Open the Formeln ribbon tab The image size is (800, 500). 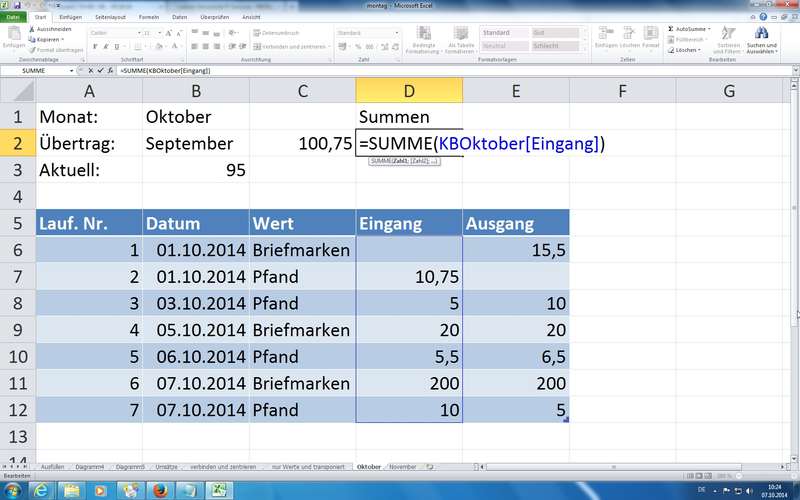point(147,17)
